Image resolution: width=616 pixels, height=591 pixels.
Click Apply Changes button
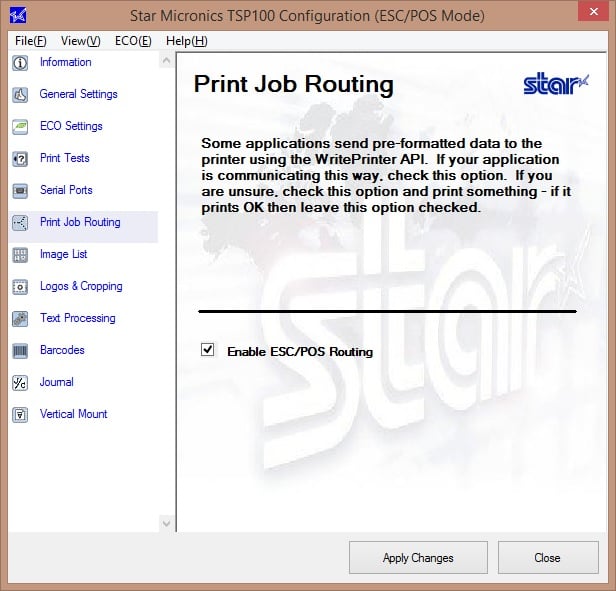pyautogui.click(x=418, y=558)
